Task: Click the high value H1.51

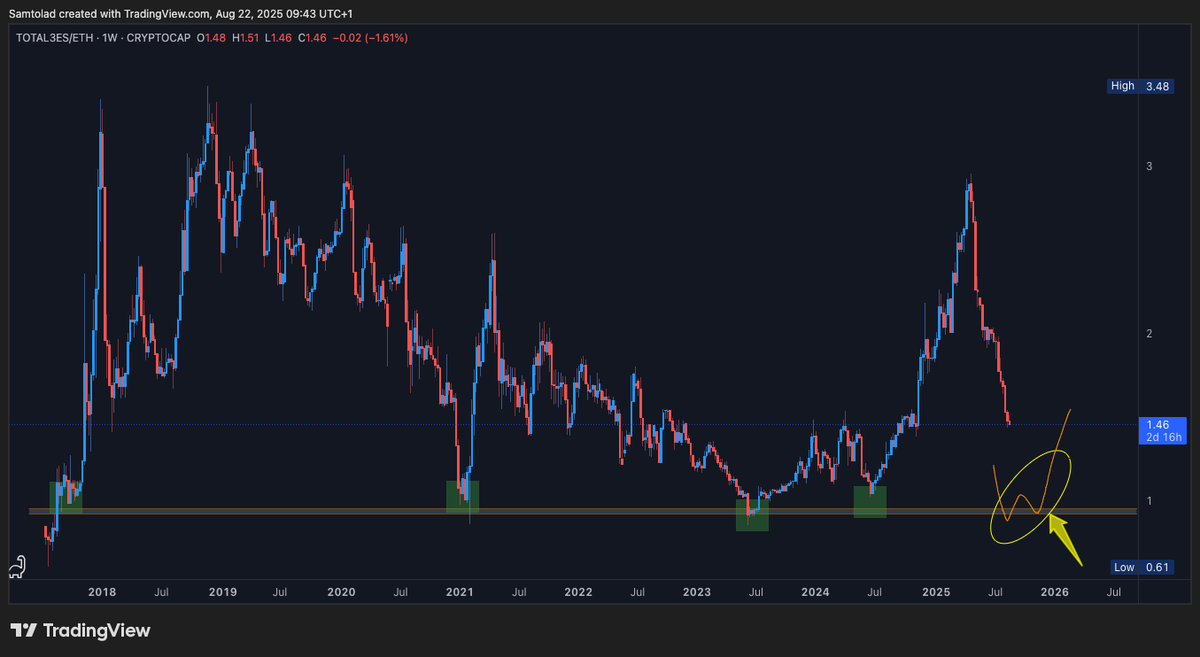Action: coord(248,36)
